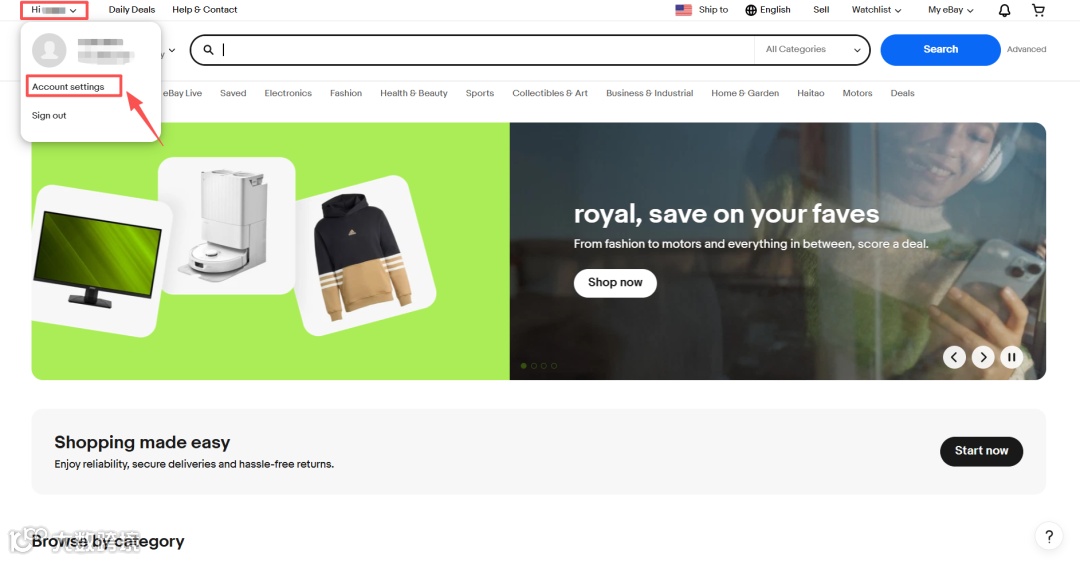
Task: Open the eBay Live category tab
Action: pos(183,93)
